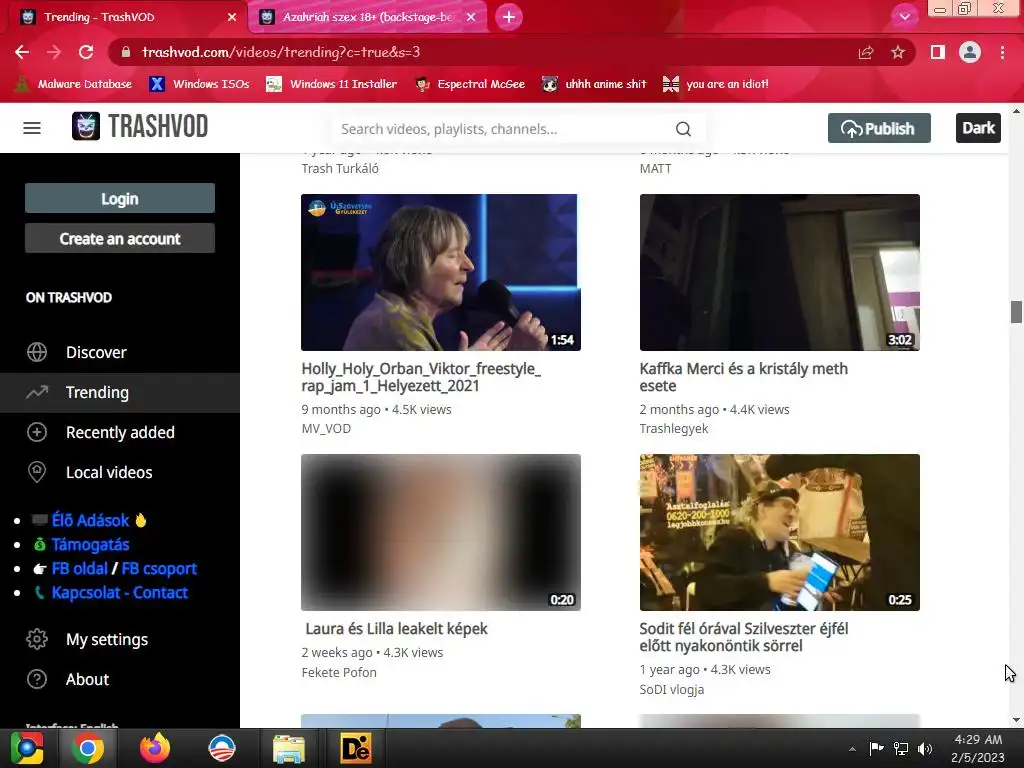The height and width of the screenshot is (768, 1024).
Task: Click the Publish upload button
Action: tap(879, 128)
